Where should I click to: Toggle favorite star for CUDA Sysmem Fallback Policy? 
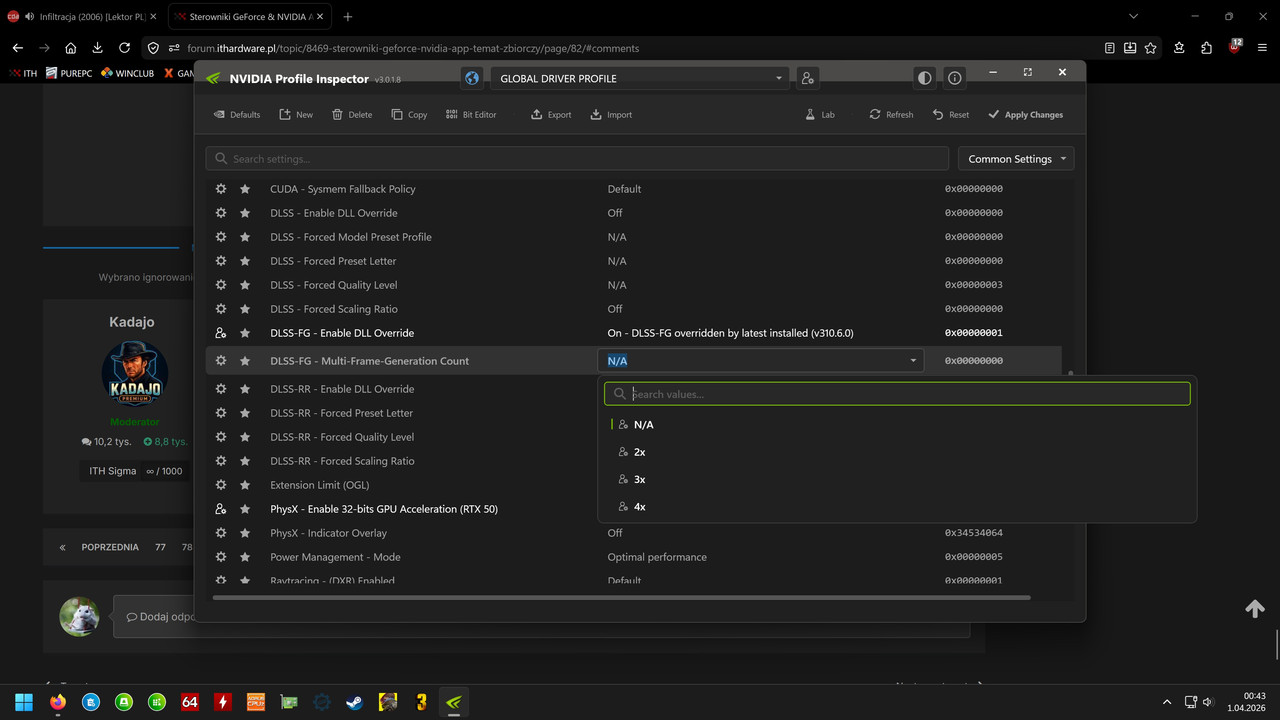click(x=245, y=189)
